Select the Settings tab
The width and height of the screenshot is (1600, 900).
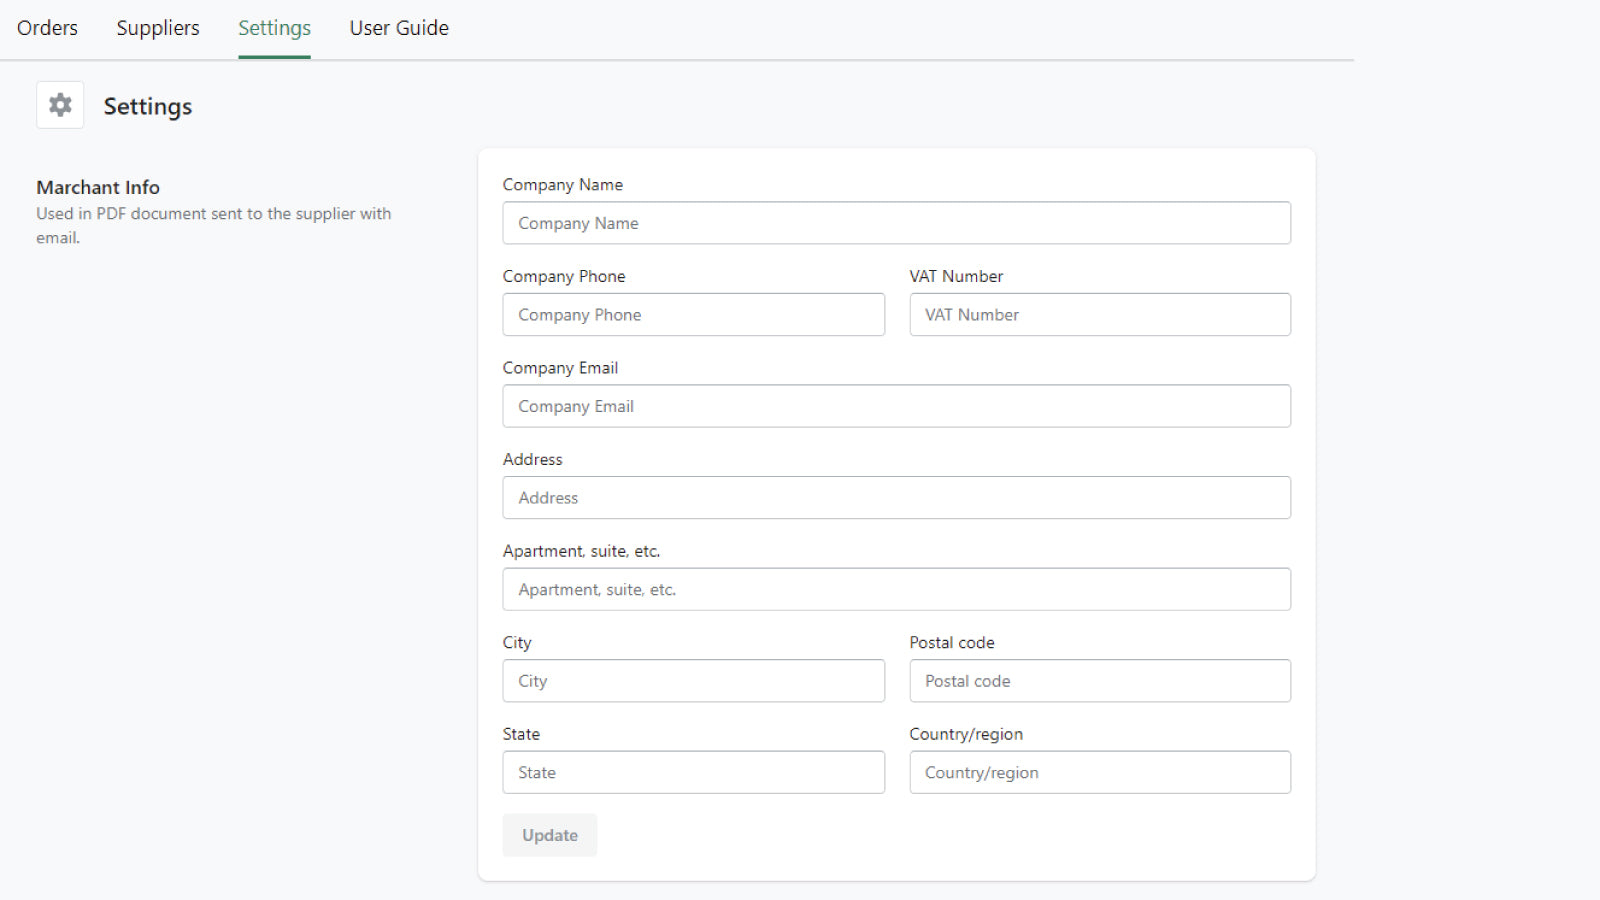pos(274,28)
